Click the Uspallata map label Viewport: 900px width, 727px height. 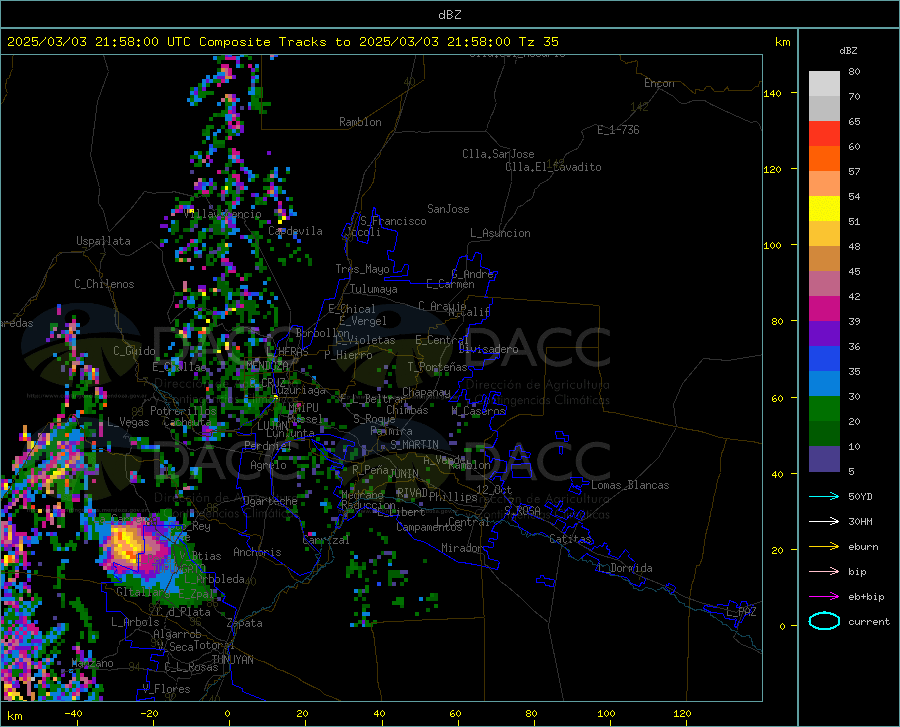click(x=103, y=241)
